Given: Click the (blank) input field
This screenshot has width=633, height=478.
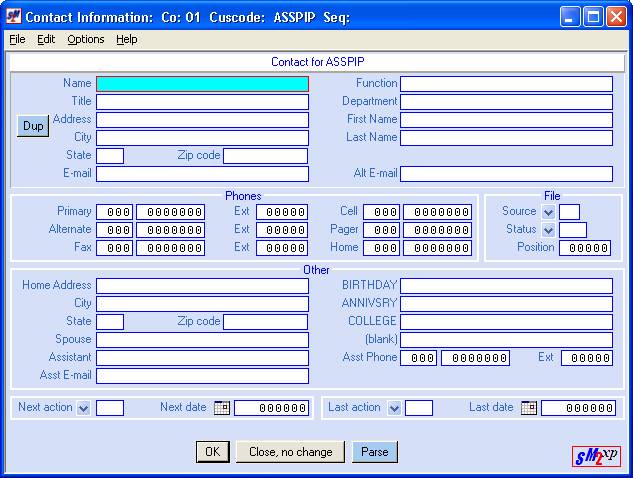Looking at the screenshot, I should pyautogui.click(x=506, y=340).
